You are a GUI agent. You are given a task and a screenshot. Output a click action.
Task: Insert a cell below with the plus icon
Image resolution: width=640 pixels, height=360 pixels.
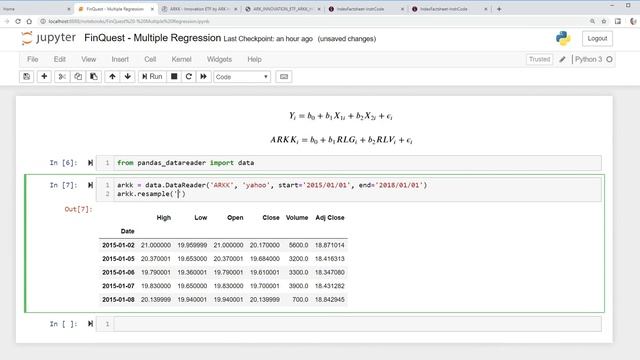click(44, 77)
